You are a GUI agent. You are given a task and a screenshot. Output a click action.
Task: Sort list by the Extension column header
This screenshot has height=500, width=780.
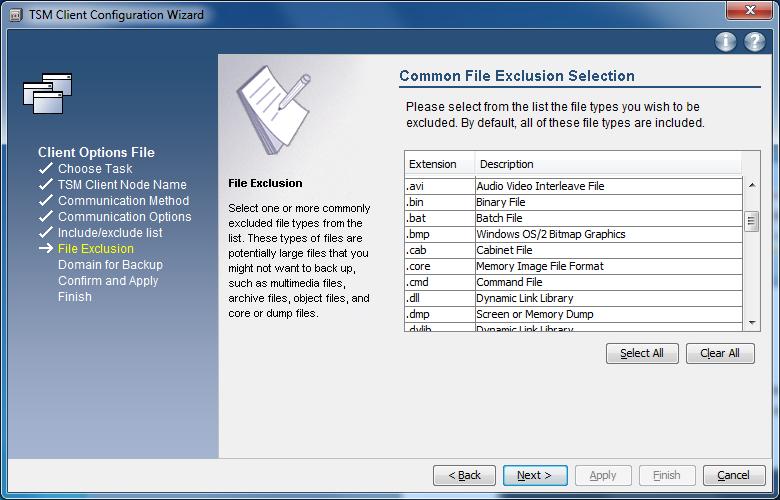pyautogui.click(x=438, y=164)
